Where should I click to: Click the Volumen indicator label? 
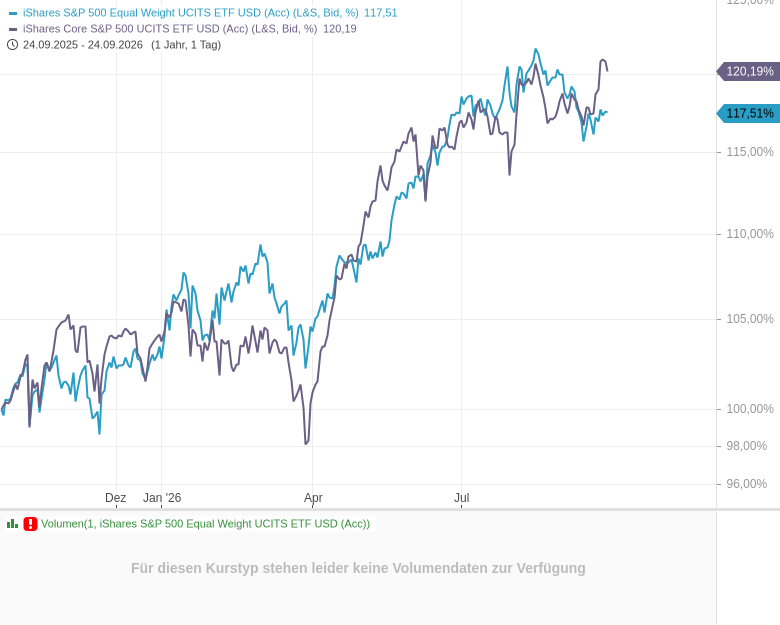(x=205, y=523)
